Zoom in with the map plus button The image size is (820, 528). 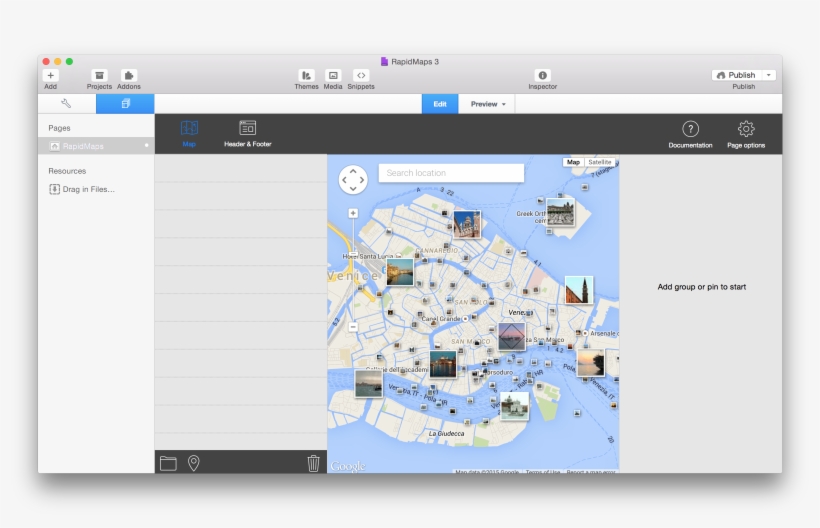tap(353, 213)
